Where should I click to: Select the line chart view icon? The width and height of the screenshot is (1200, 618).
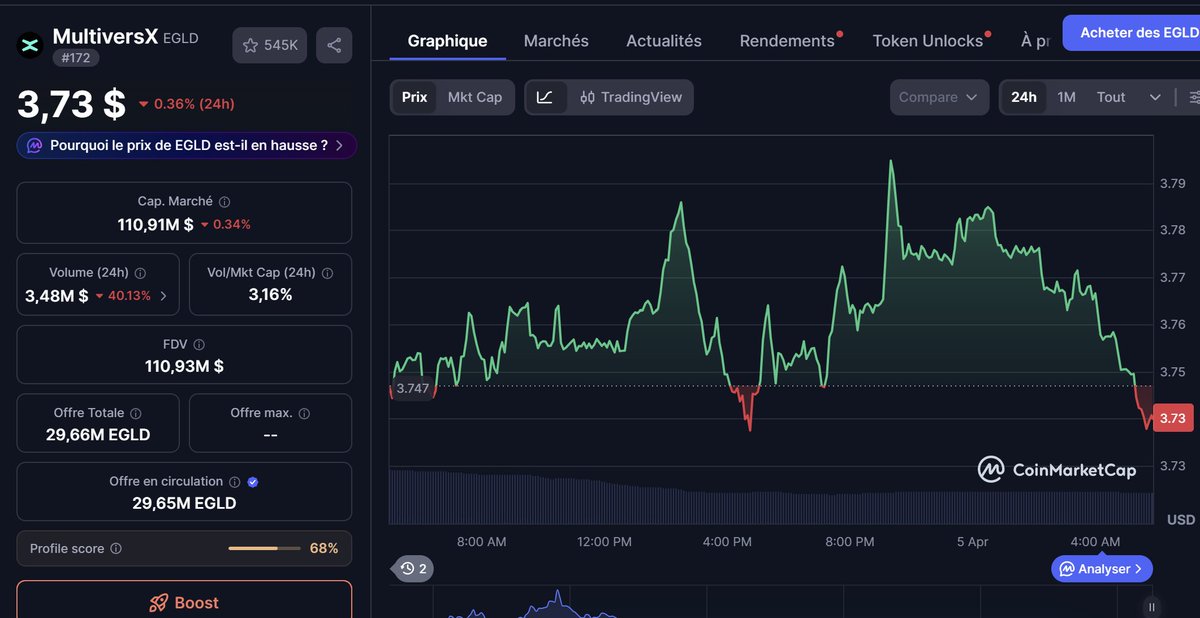coord(545,97)
